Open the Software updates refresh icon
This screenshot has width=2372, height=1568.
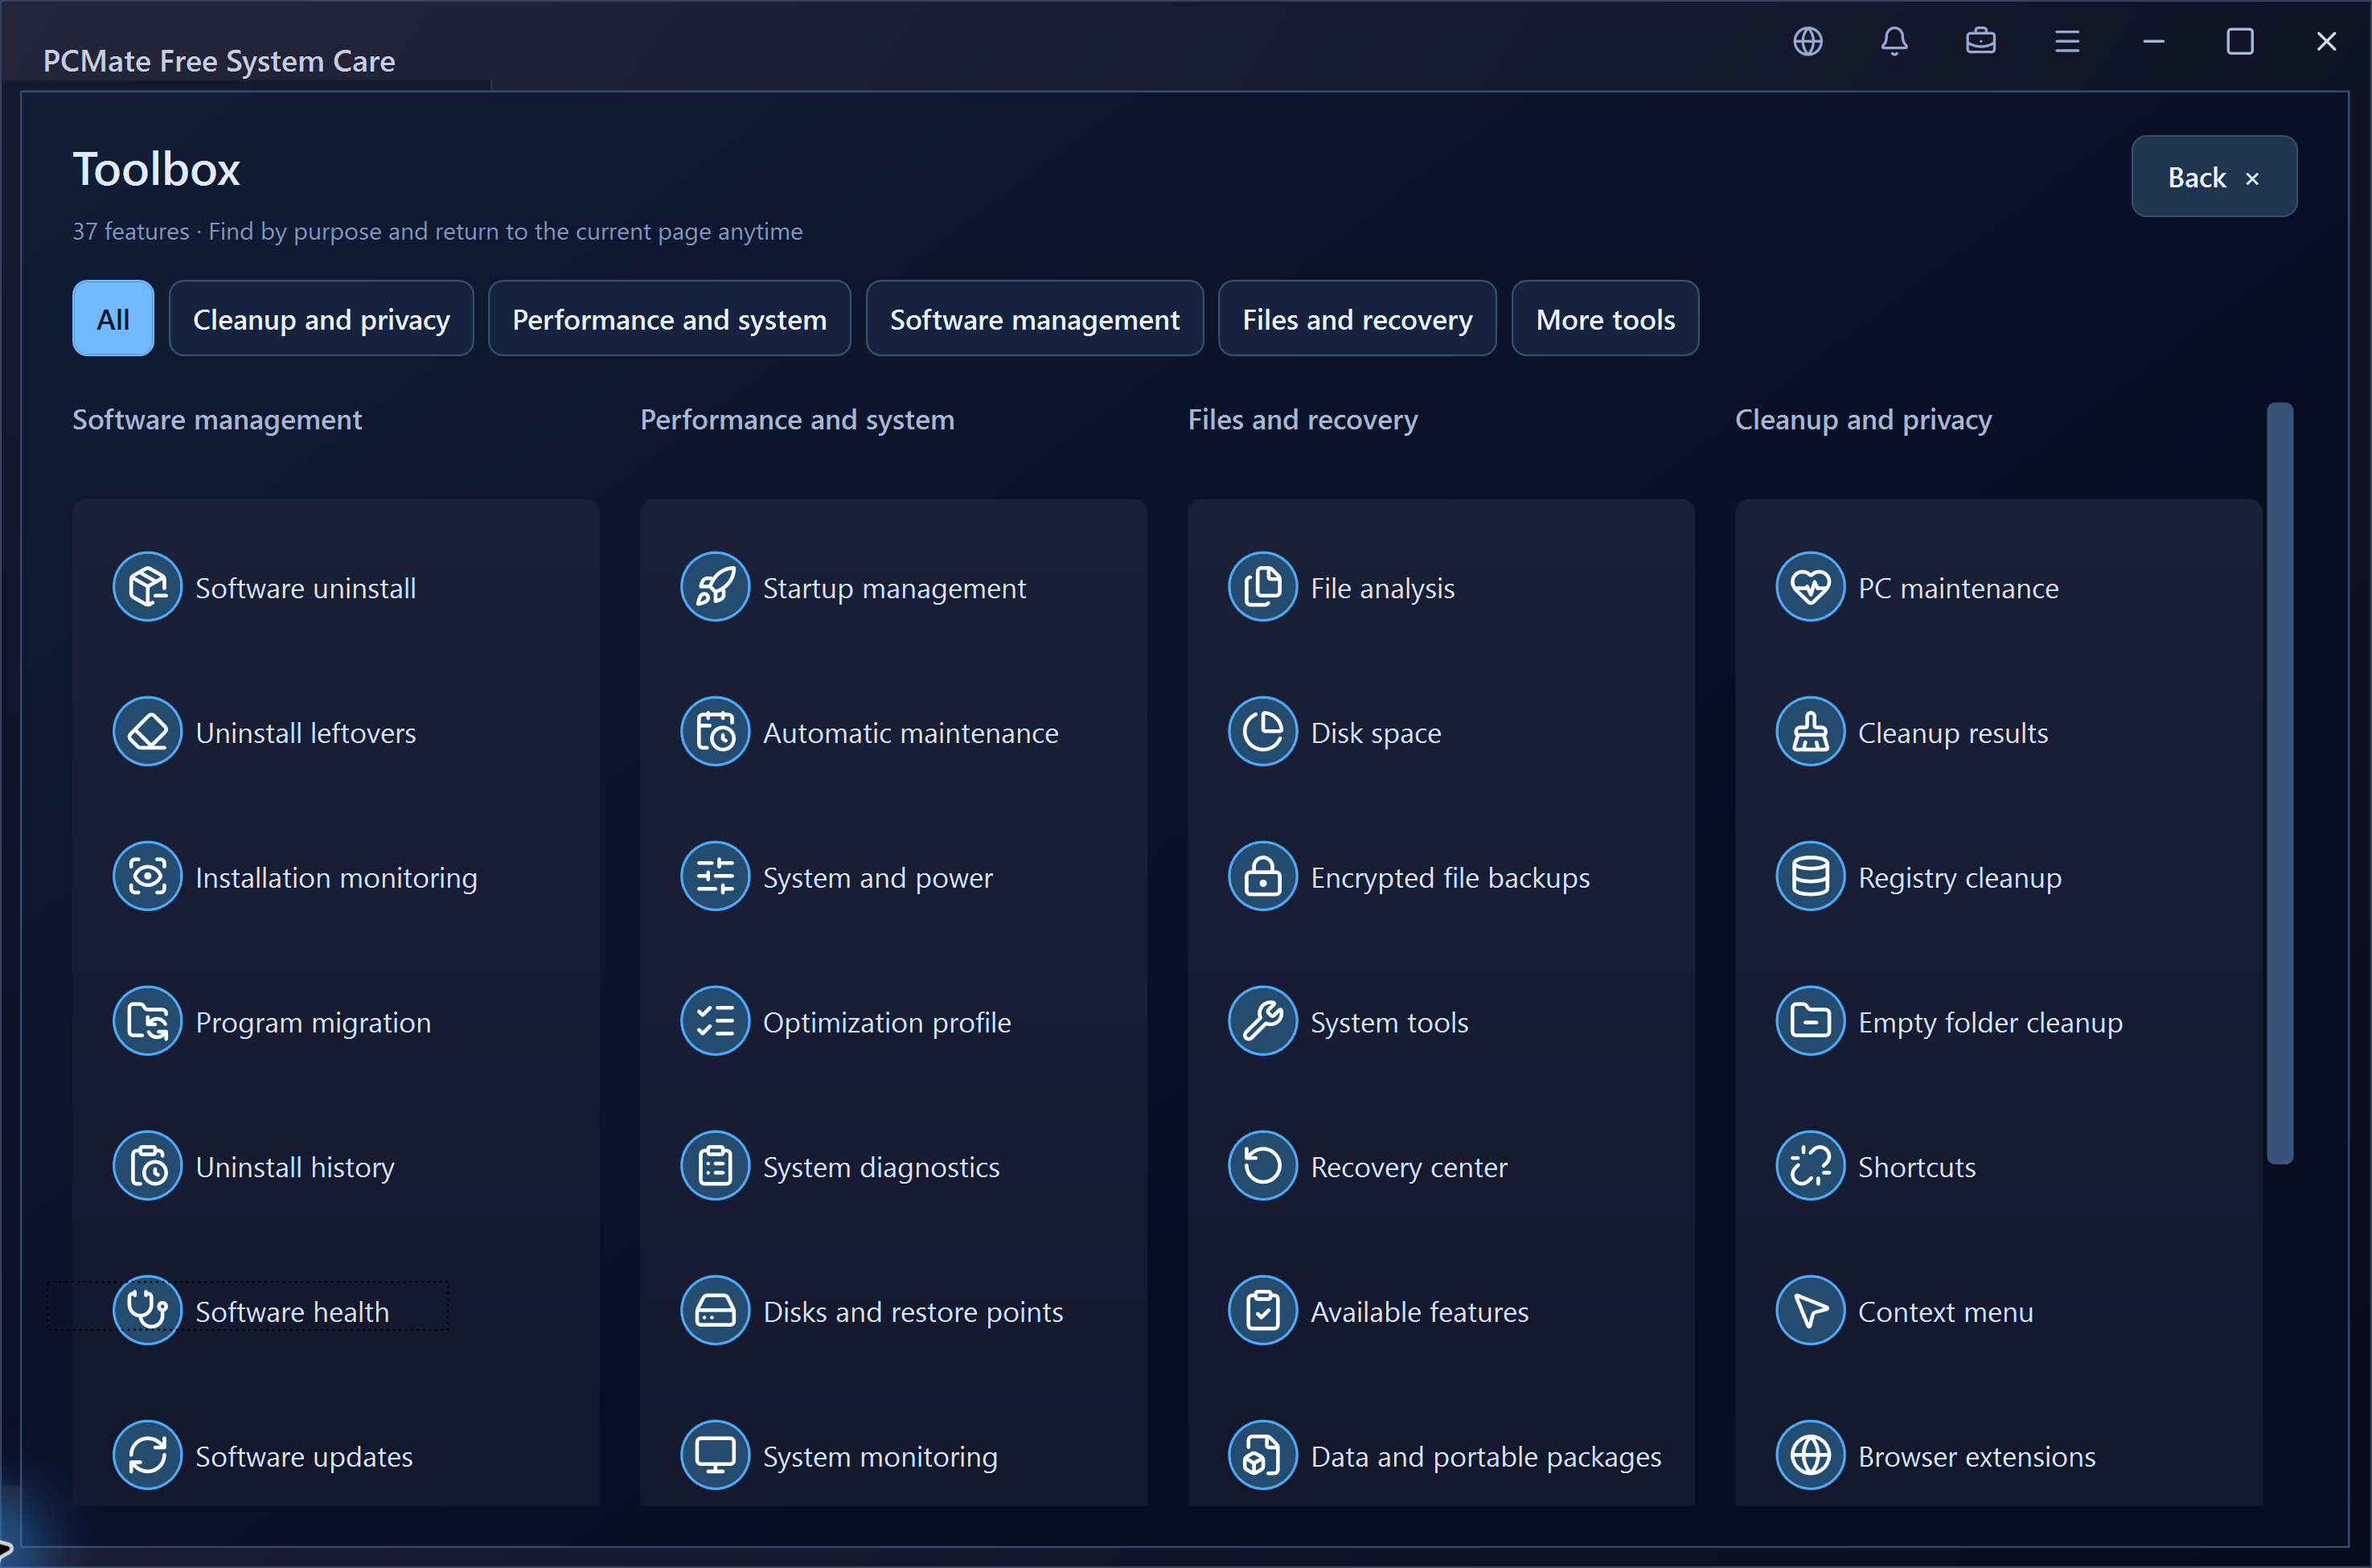147,1456
